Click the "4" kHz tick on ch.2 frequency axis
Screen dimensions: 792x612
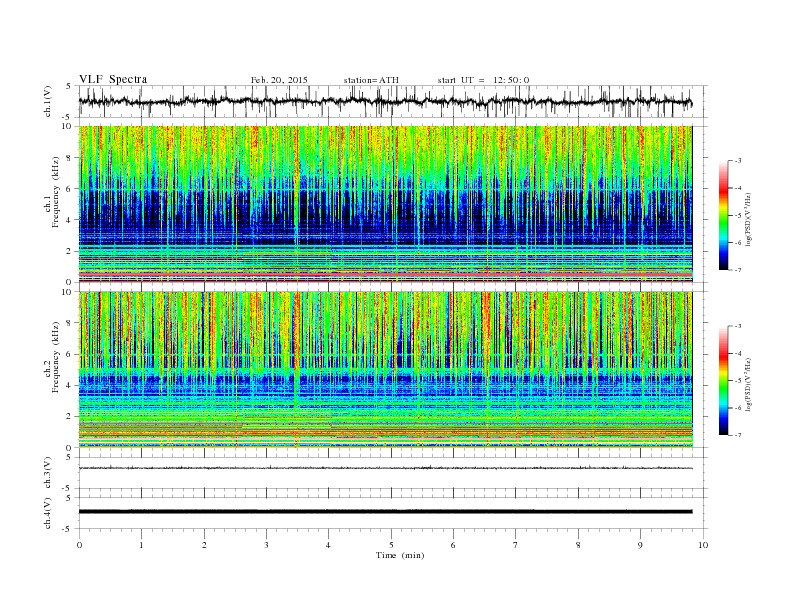click(x=69, y=386)
